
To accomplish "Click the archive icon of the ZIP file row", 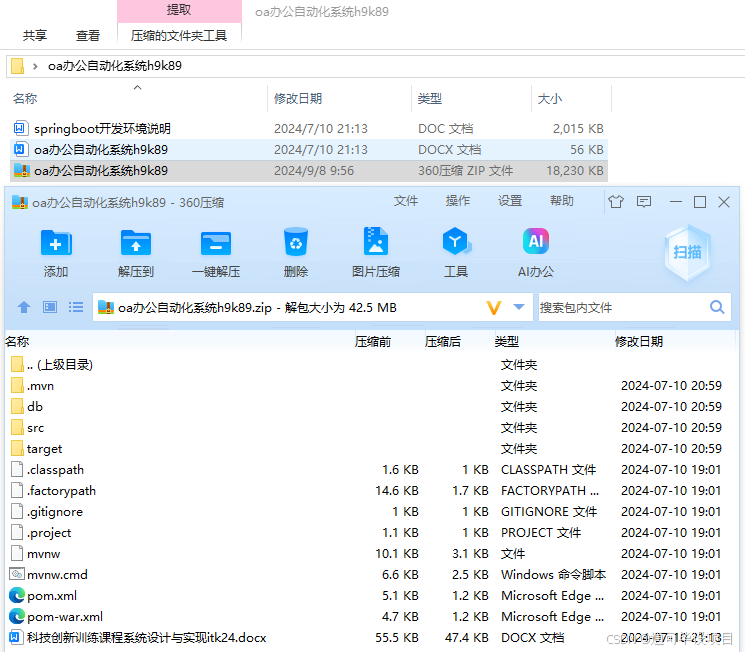I will [x=21, y=171].
